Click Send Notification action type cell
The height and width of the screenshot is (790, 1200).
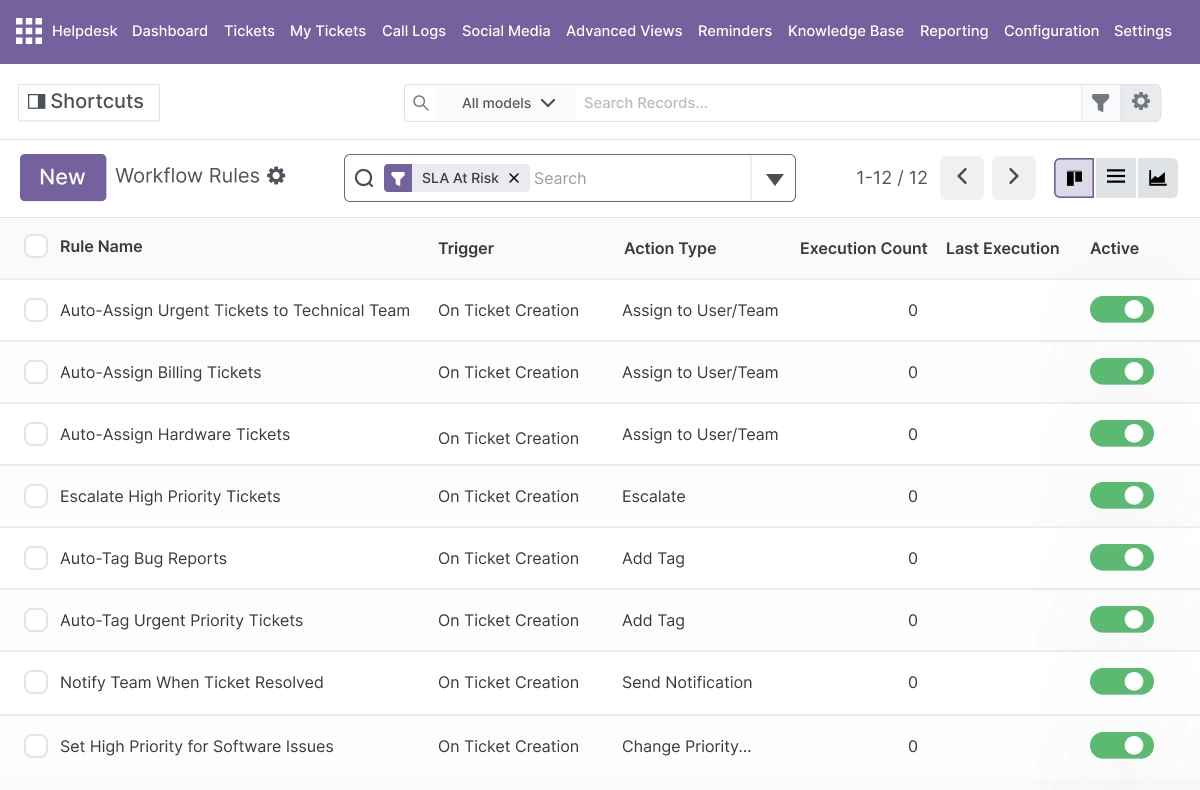(x=687, y=682)
